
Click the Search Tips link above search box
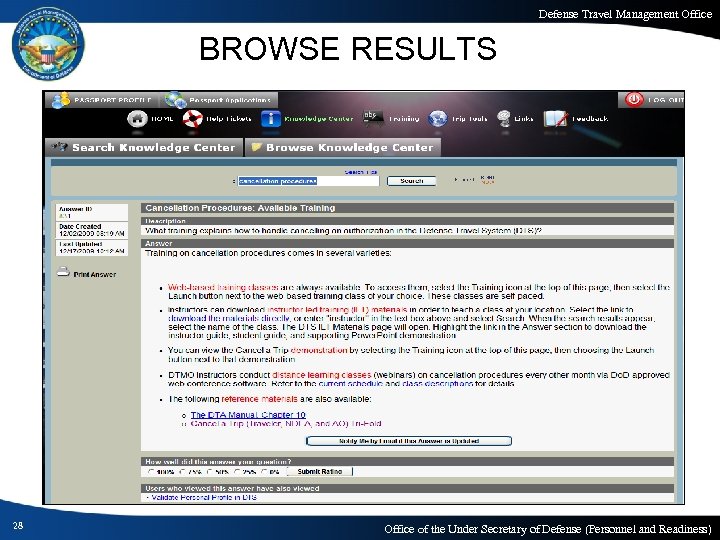361,172
